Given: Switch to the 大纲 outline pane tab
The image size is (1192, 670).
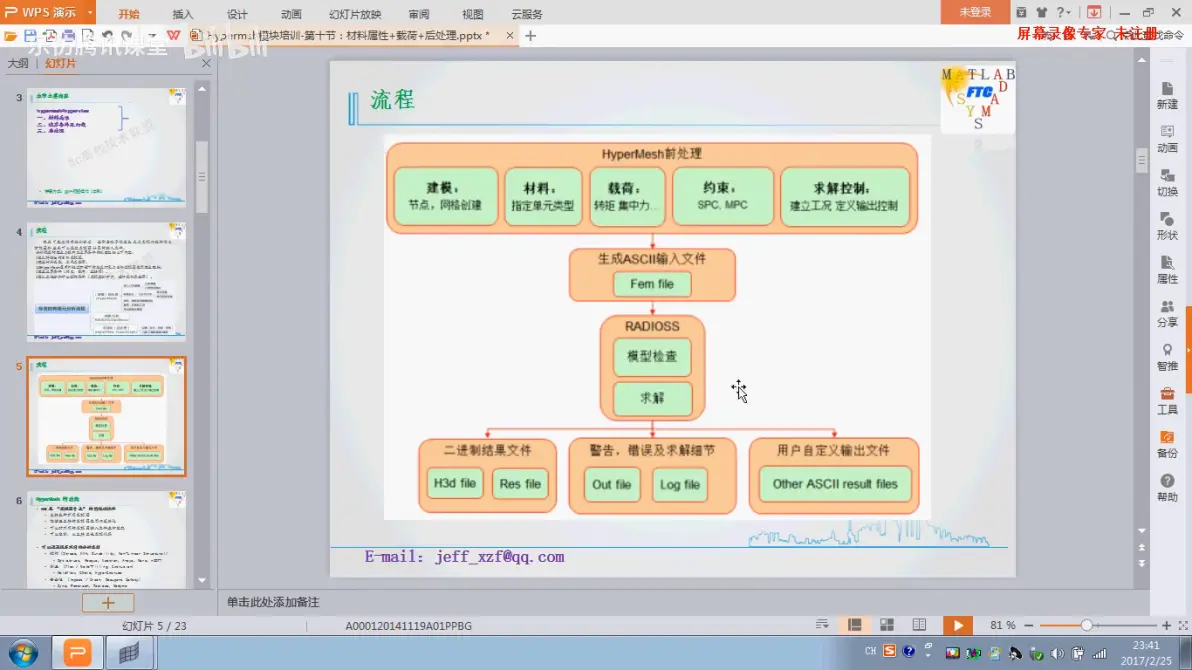Looking at the screenshot, I should click(x=18, y=63).
